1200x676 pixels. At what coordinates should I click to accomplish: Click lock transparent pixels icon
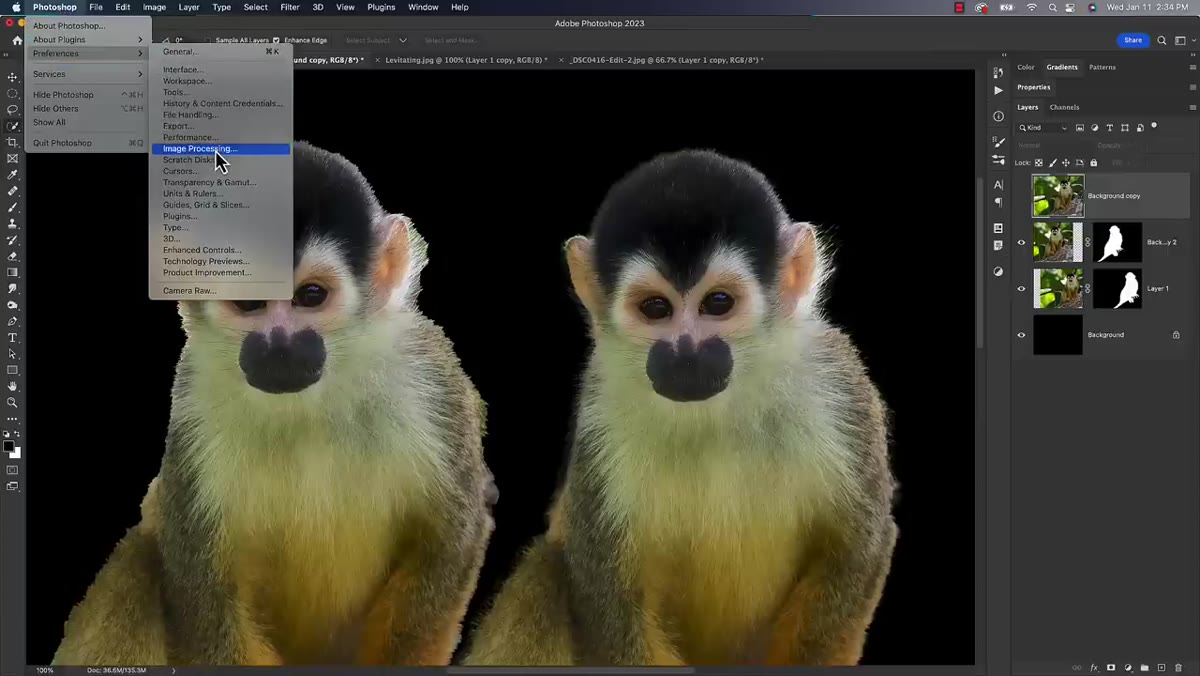click(x=1039, y=163)
